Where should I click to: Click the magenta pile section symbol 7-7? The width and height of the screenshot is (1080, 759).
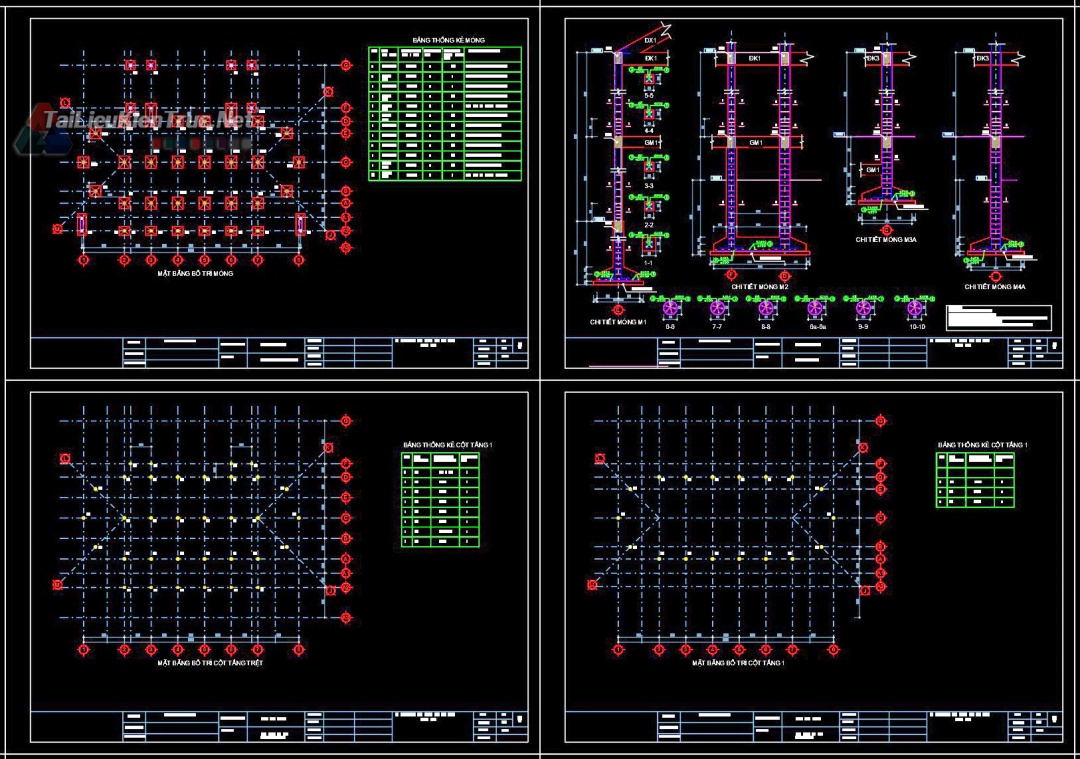pyautogui.click(x=717, y=308)
